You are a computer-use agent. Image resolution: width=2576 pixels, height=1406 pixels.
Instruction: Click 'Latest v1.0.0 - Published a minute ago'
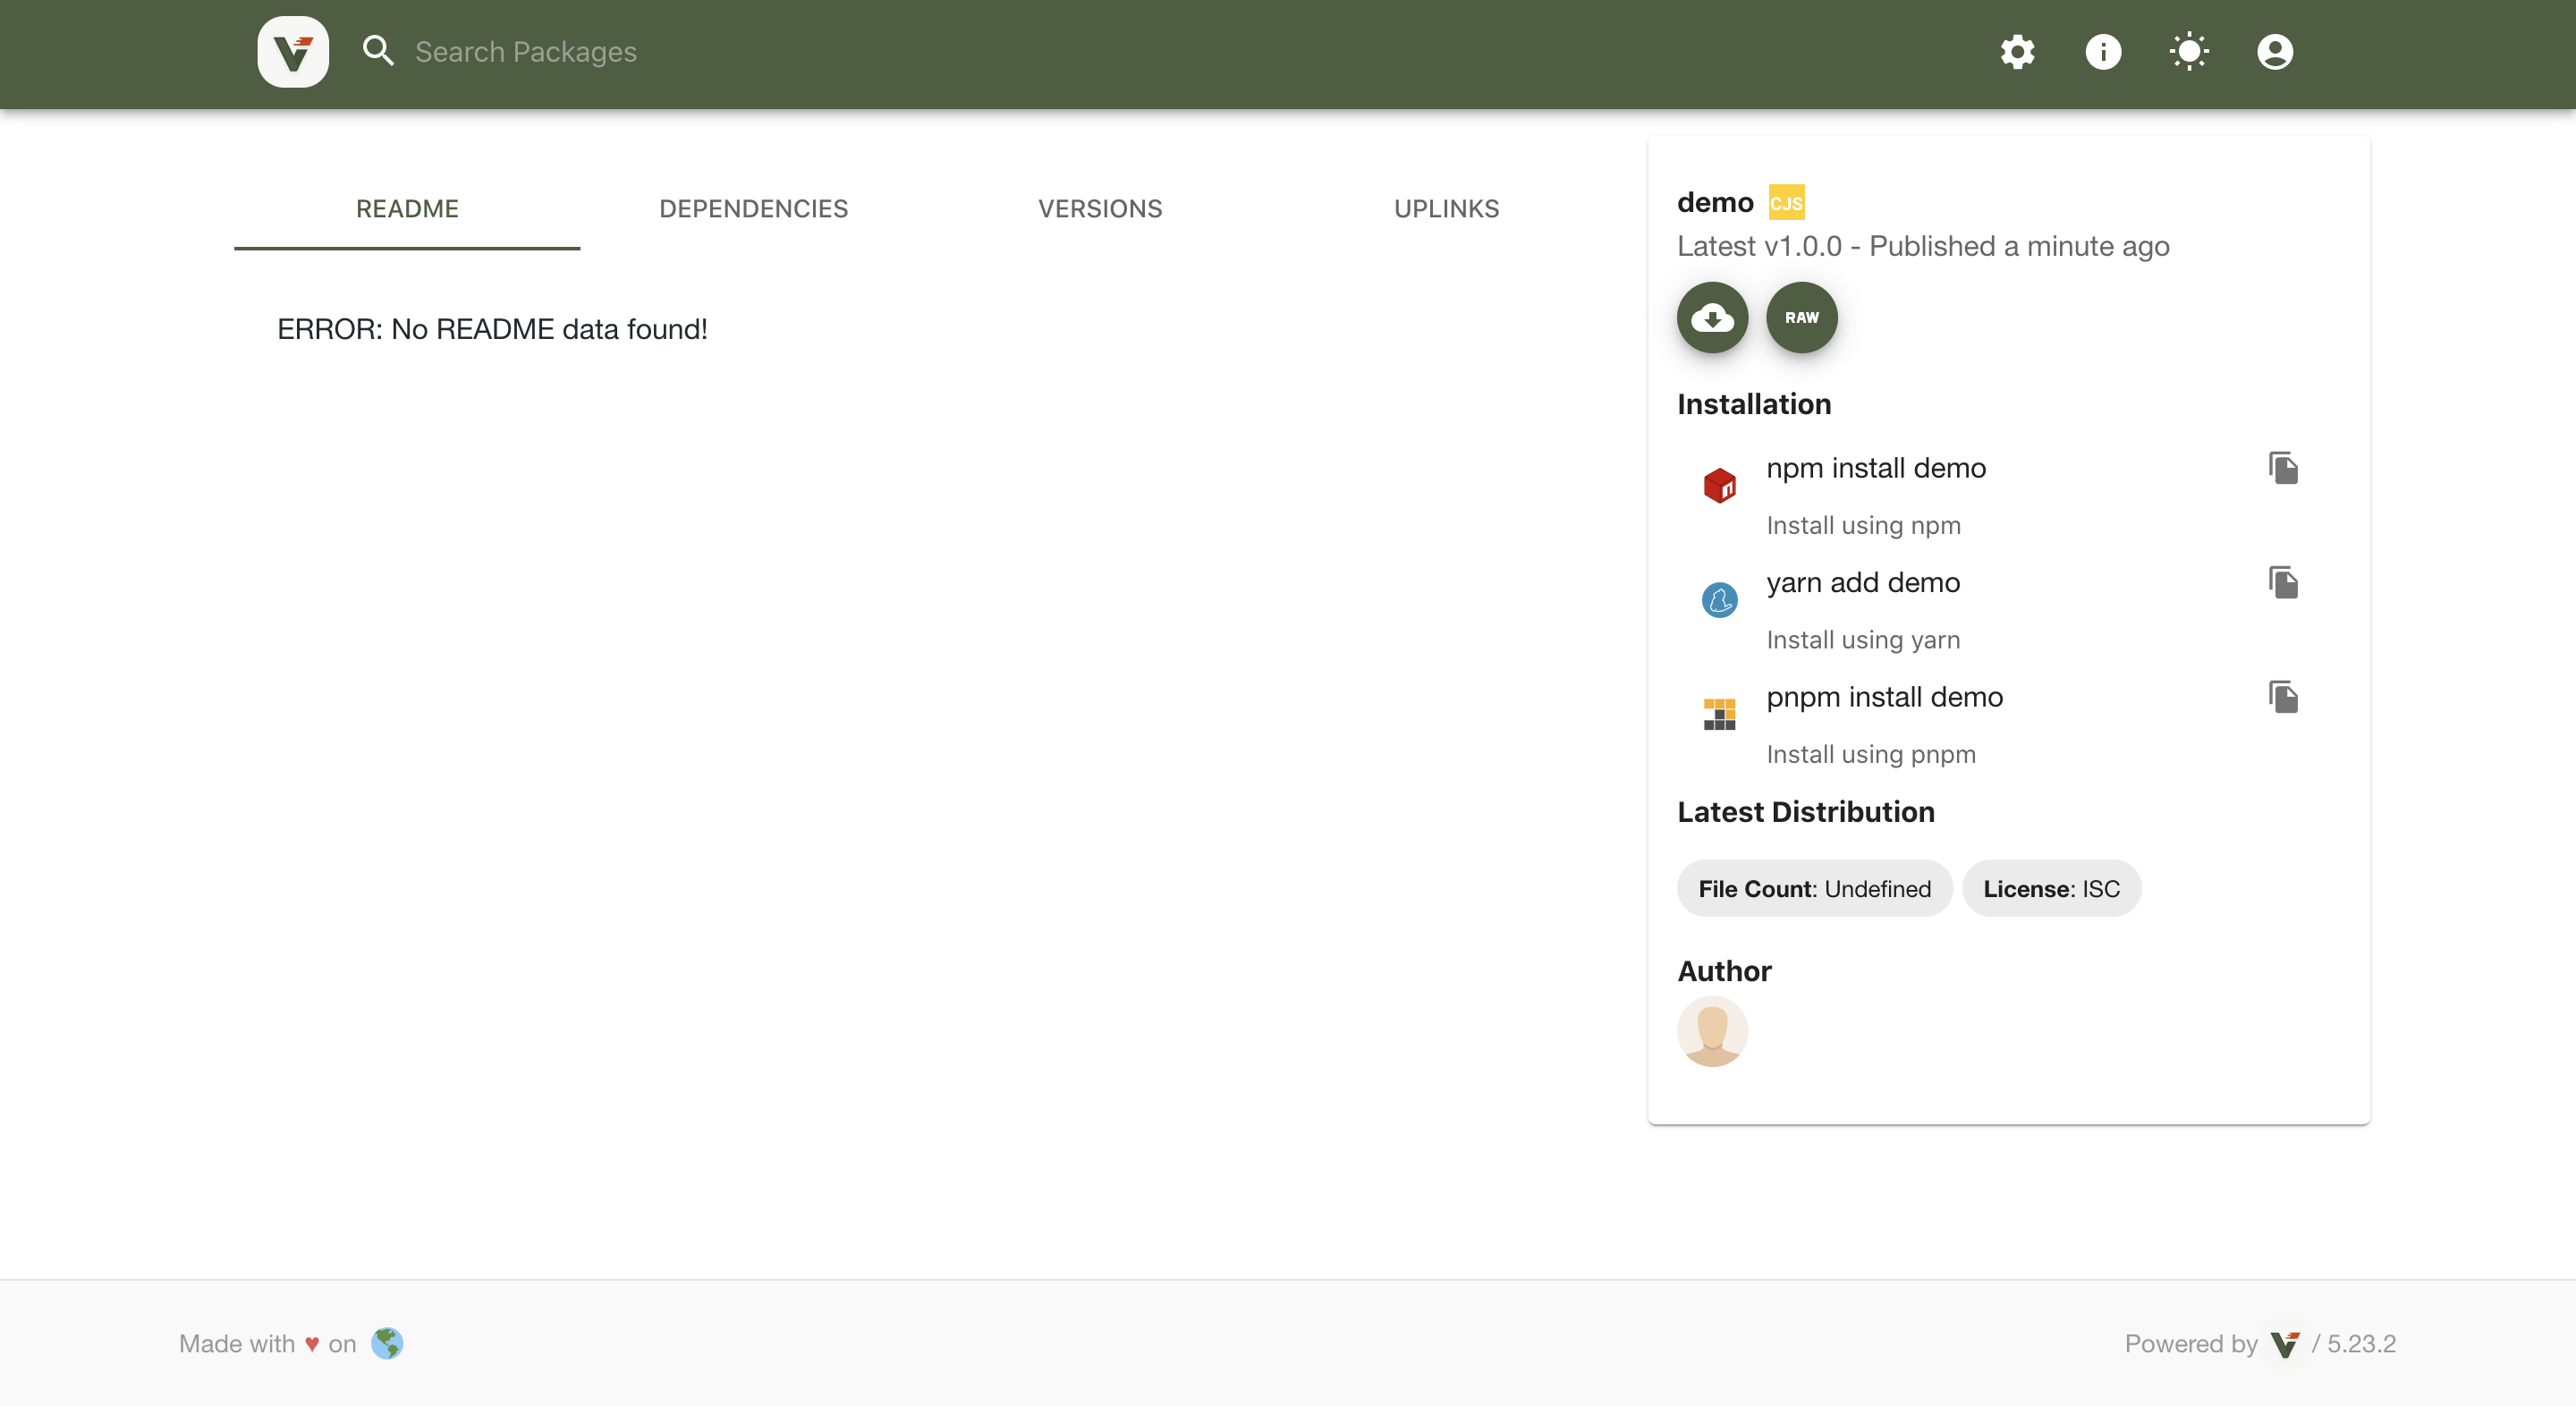pos(1923,246)
